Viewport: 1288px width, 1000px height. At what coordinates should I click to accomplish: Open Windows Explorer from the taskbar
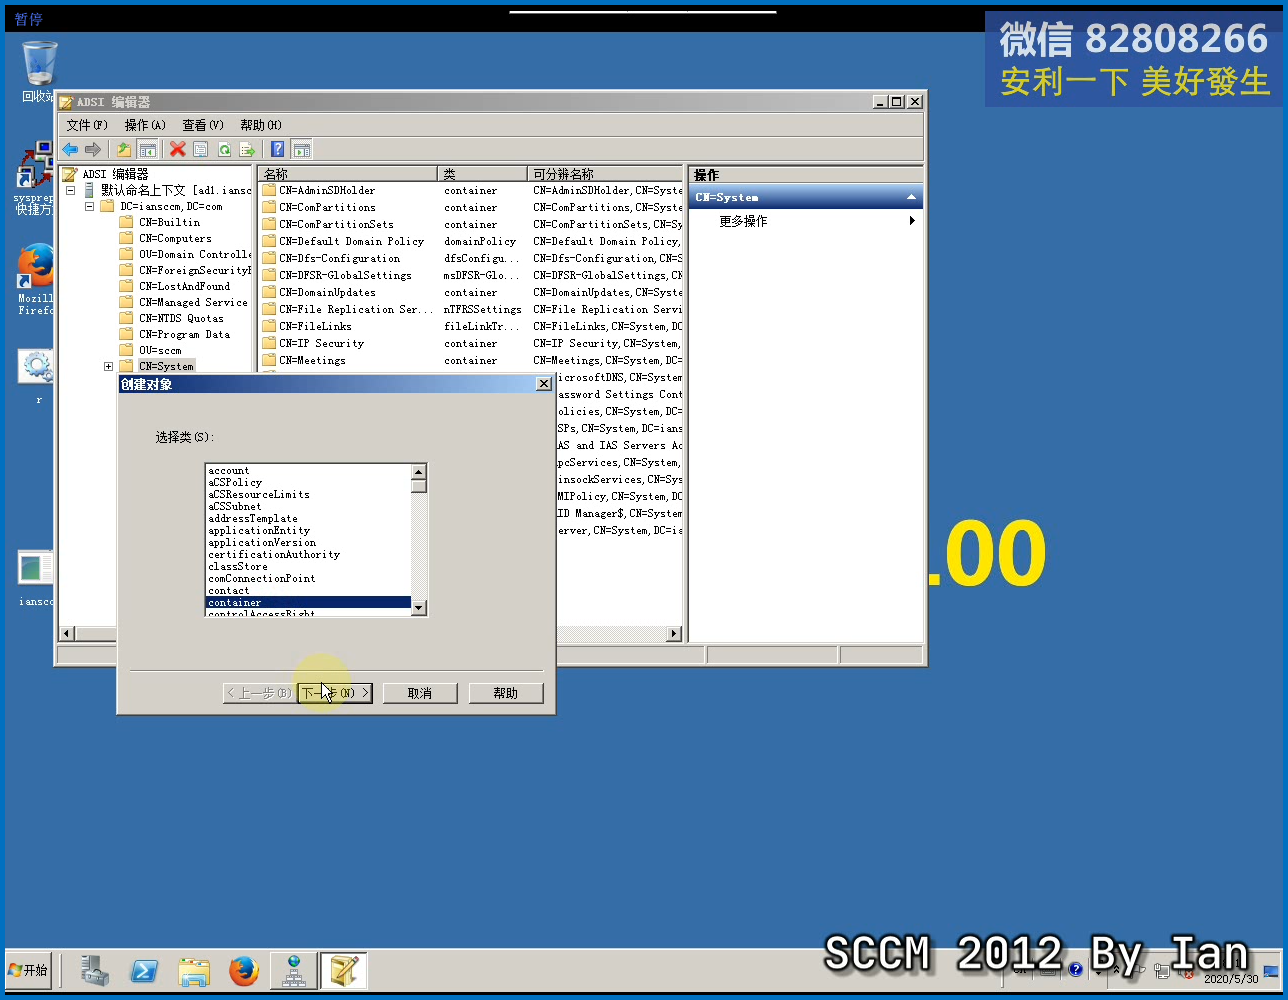[194, 971]
